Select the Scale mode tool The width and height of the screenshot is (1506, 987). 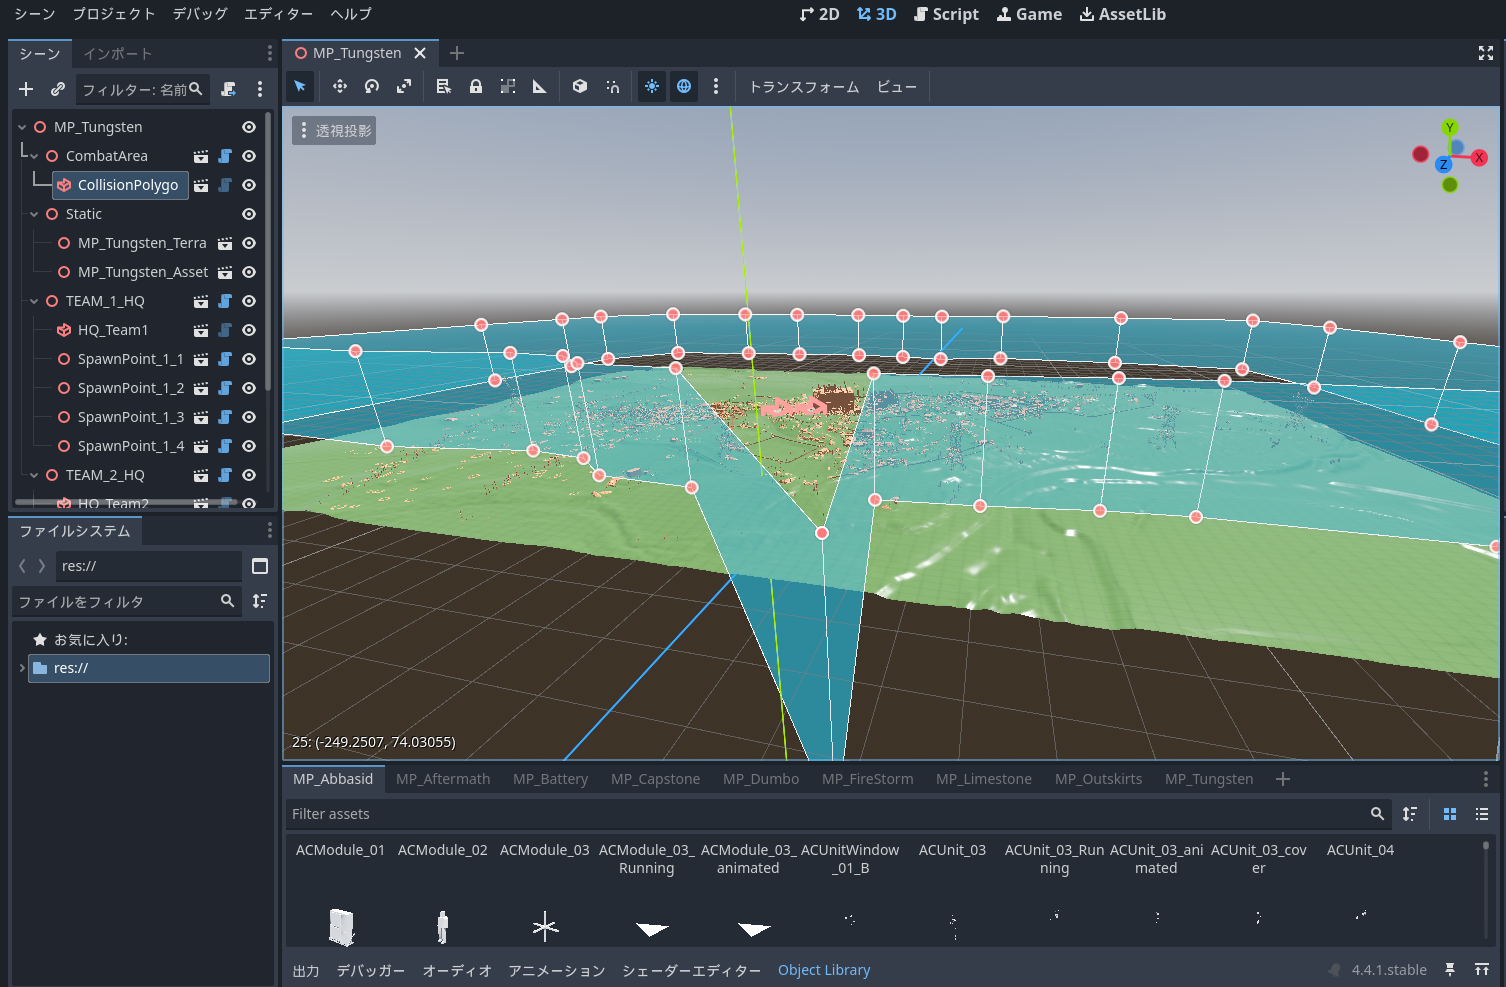point(404,87)
